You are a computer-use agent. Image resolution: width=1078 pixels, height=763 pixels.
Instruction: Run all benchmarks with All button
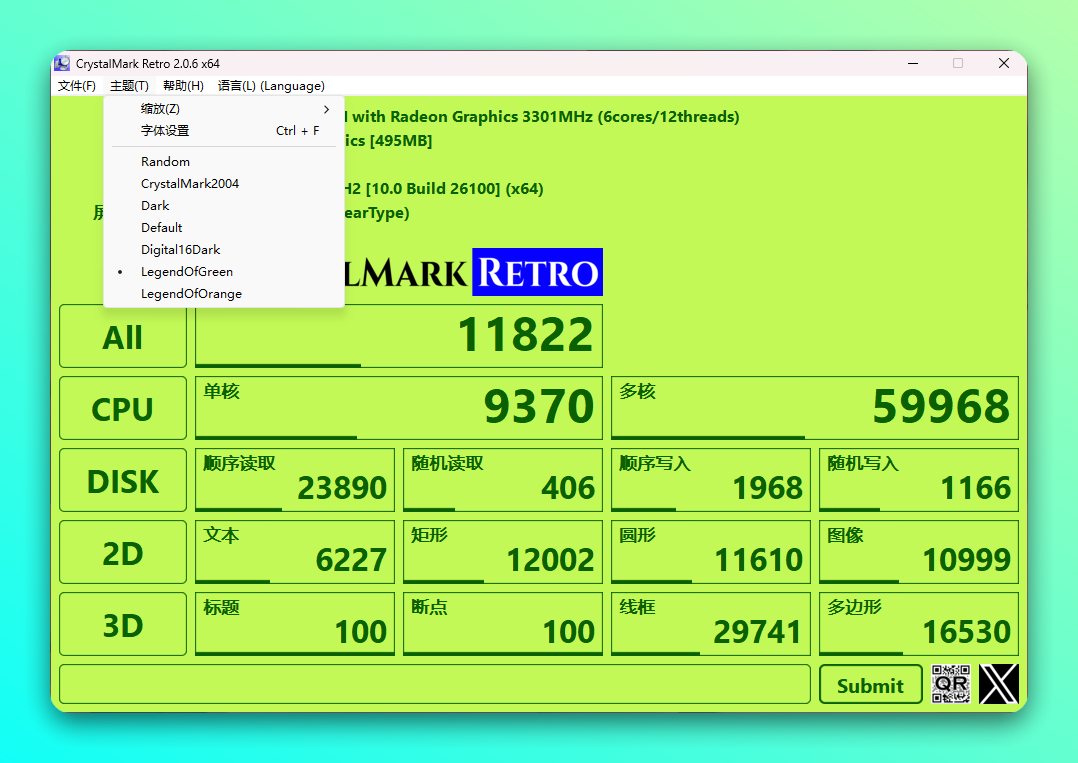pyautogui.click(x=123, y=337)
